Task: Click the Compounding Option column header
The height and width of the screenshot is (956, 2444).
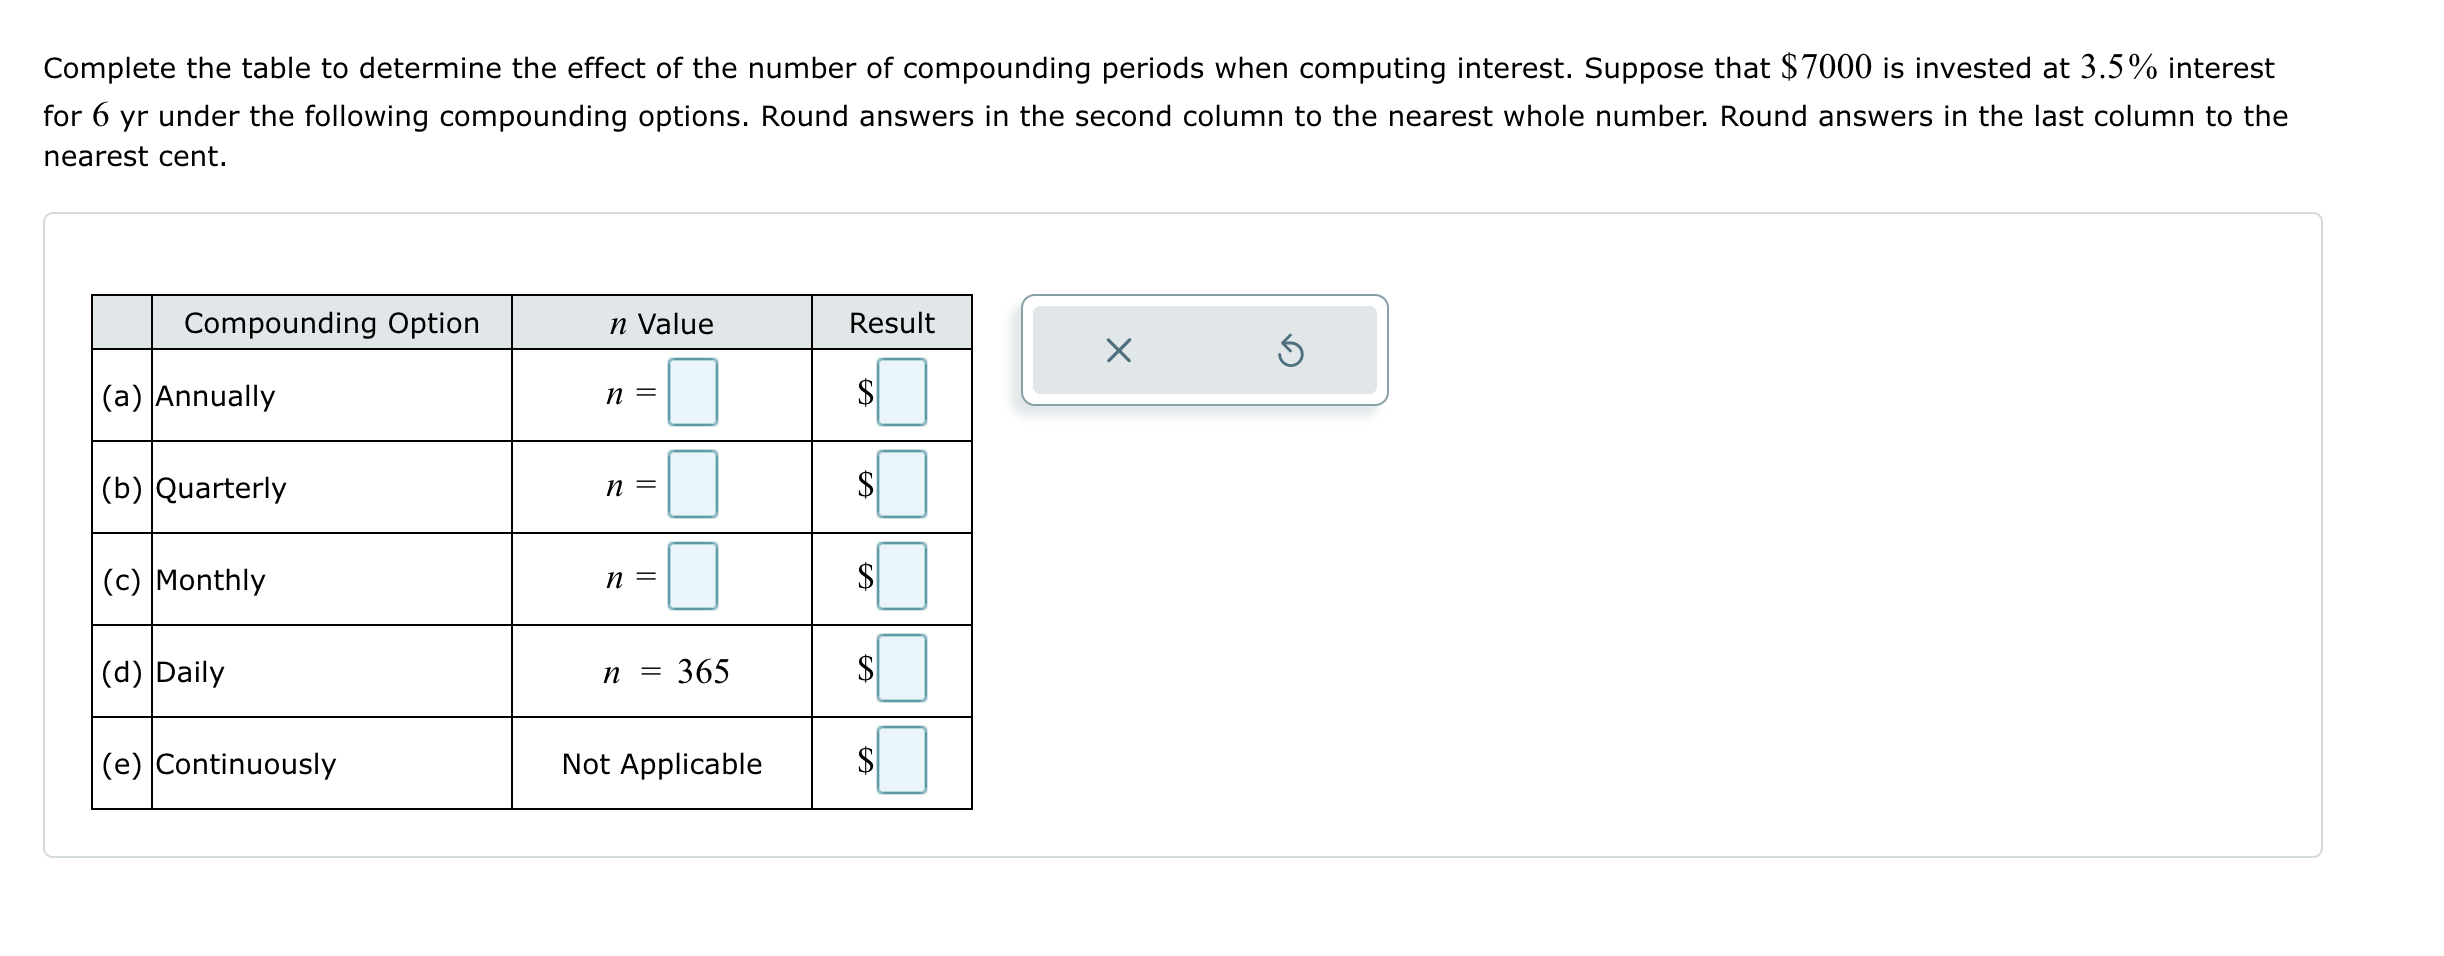Action: 332,322
